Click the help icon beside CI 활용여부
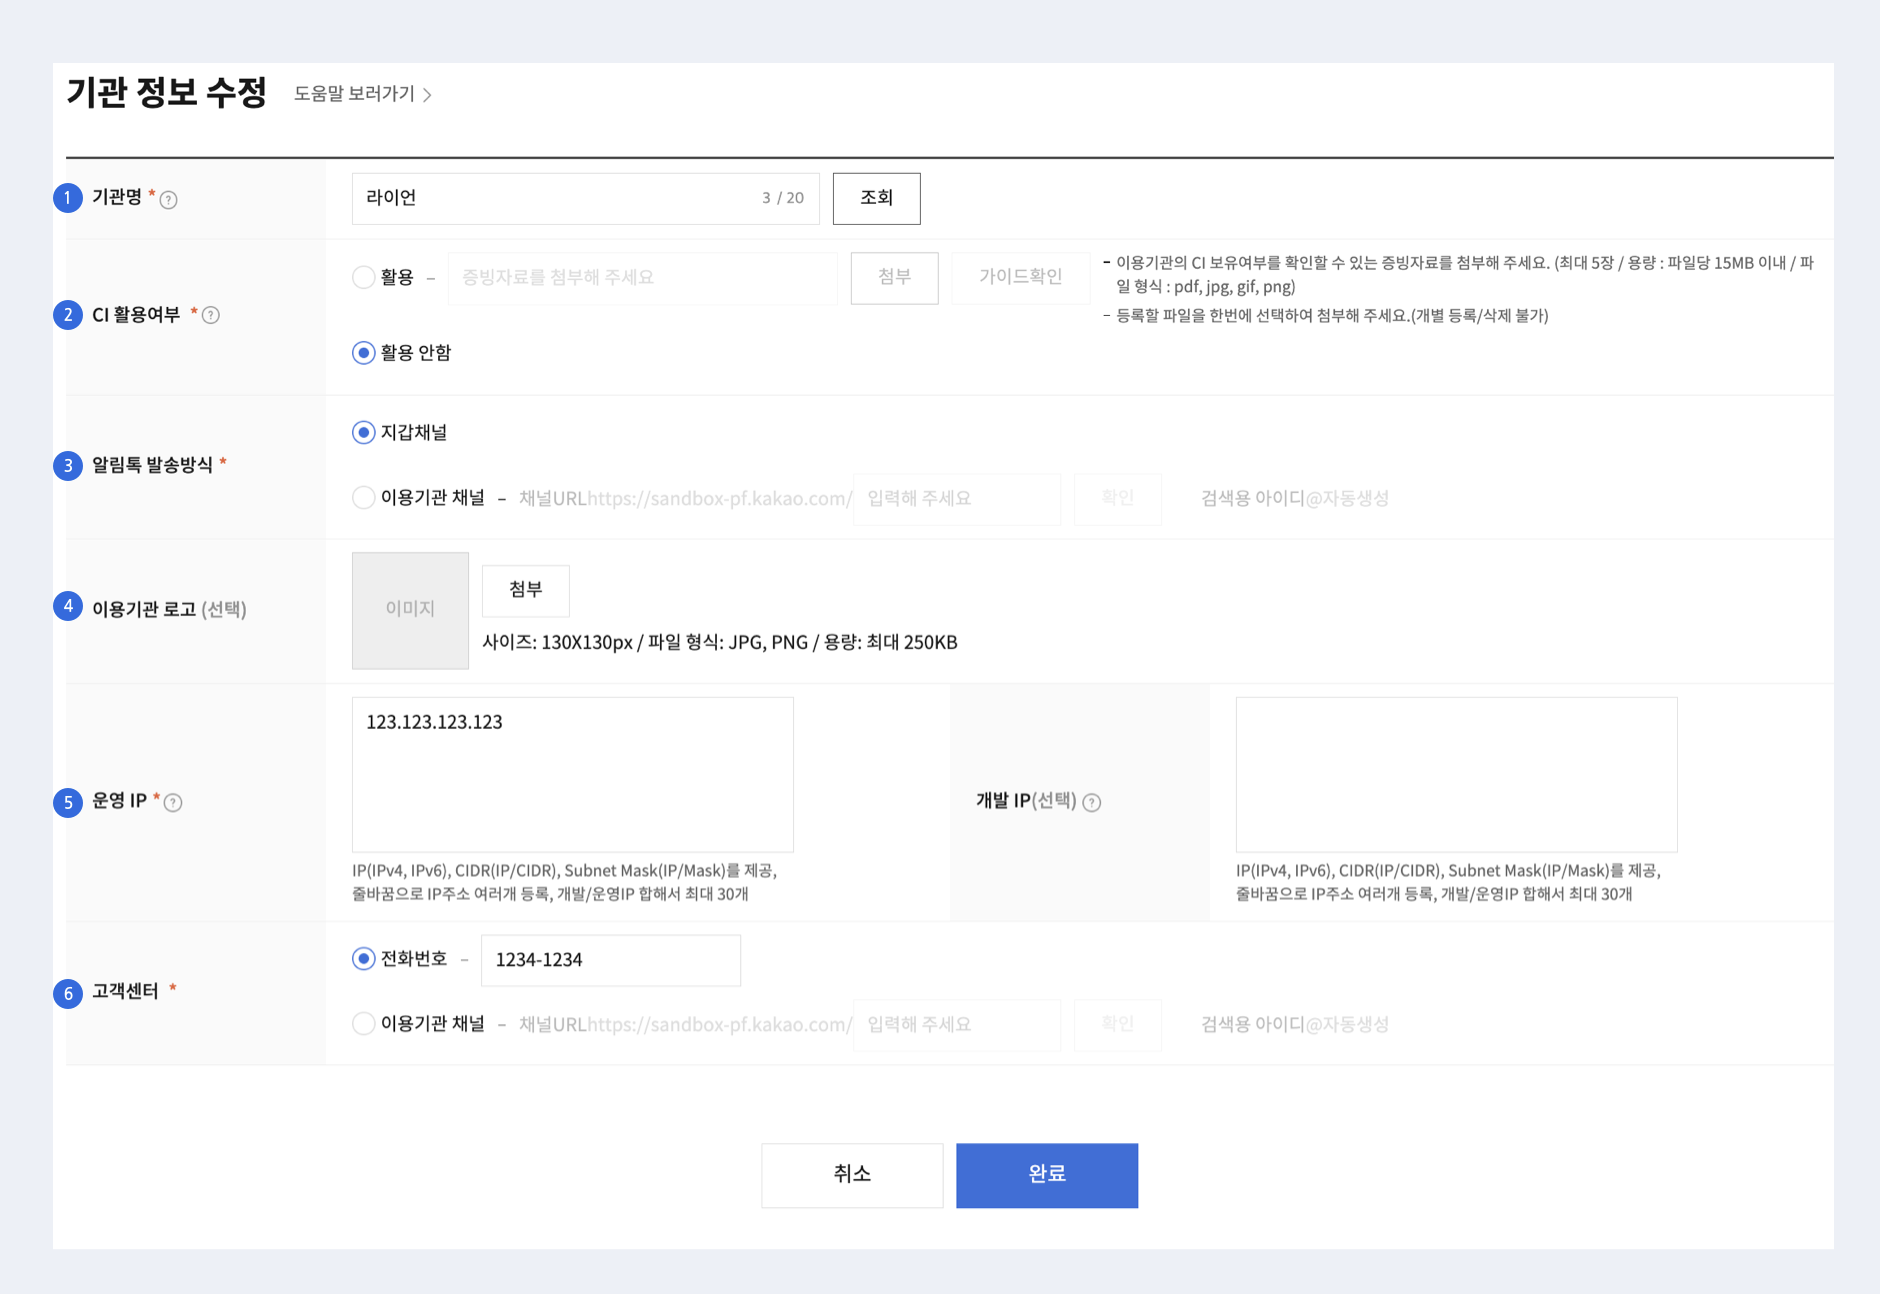The image size is (1880, 1294). click(x=211, y=316)
